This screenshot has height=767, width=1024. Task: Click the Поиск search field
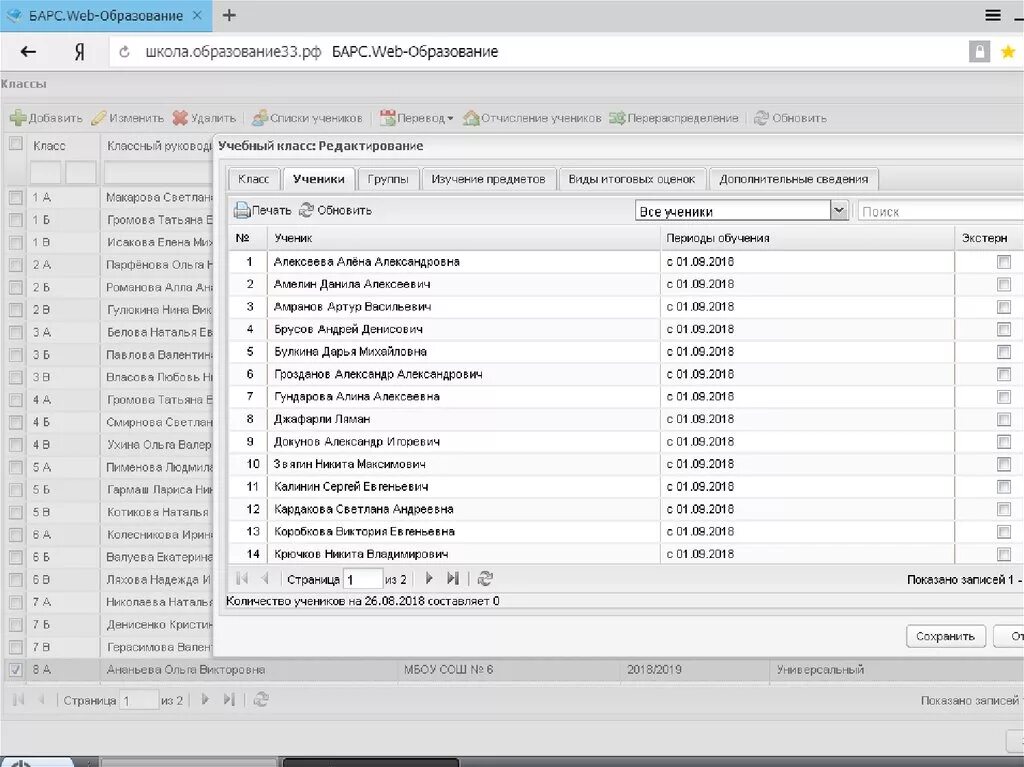pos(940,212)
